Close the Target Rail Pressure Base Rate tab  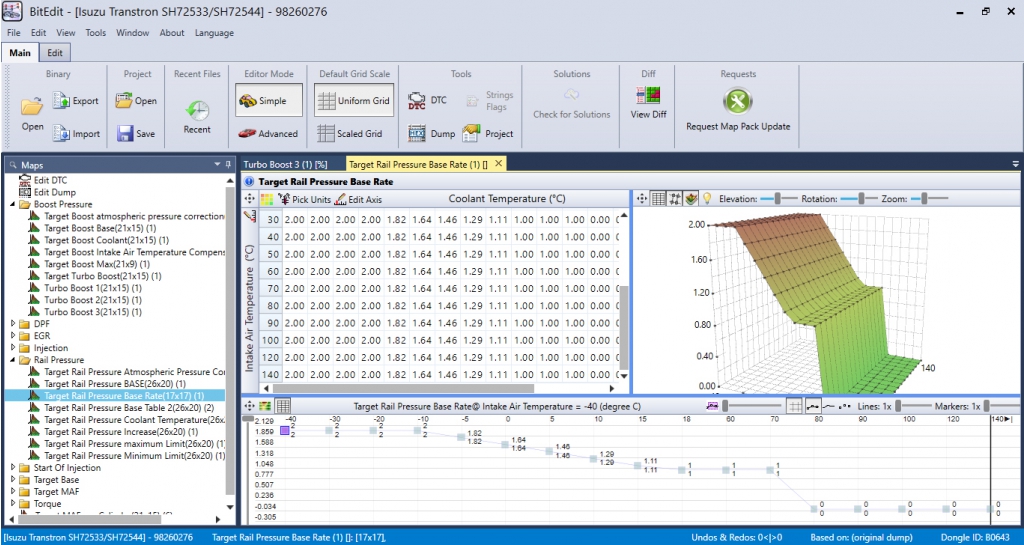(x=498, y=164)
